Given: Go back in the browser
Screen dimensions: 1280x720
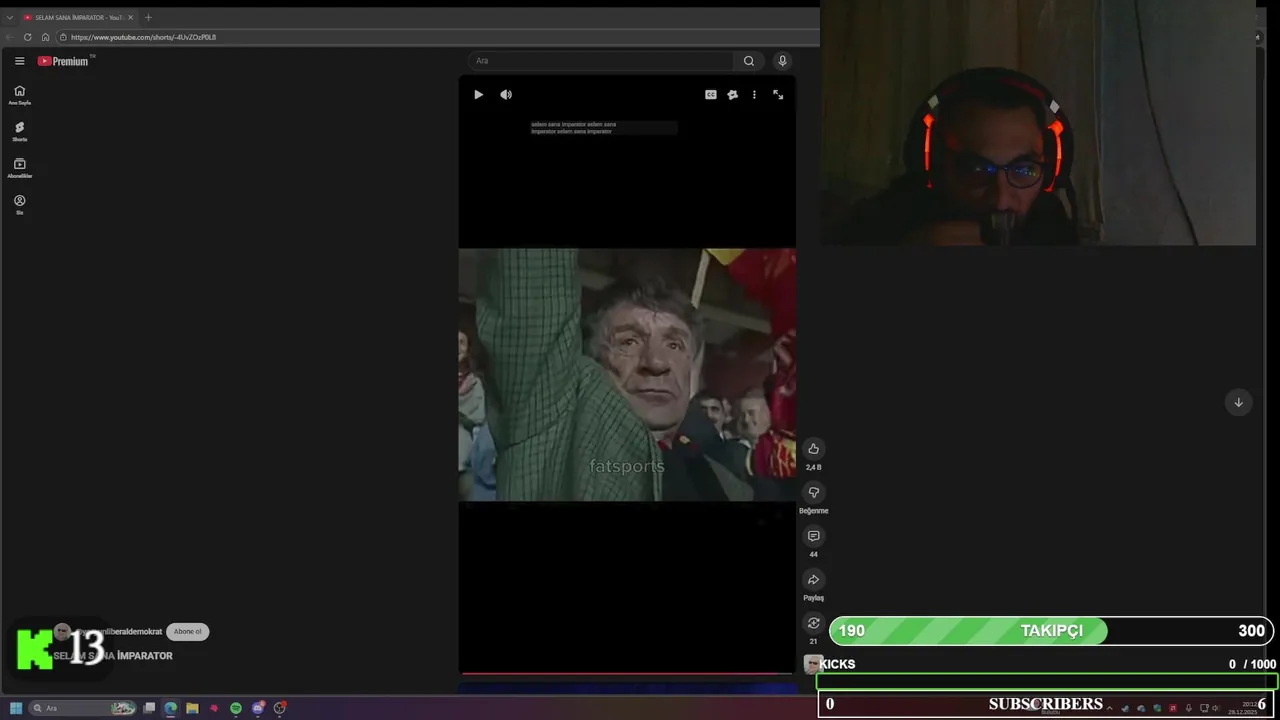Looking at the screenshot, I should [10, 37].
